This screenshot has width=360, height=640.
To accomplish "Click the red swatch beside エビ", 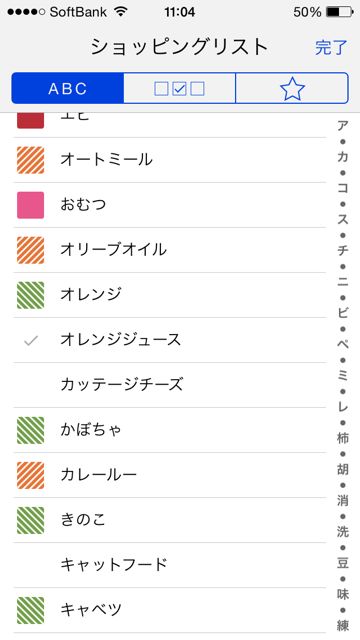I will (31, 120).
